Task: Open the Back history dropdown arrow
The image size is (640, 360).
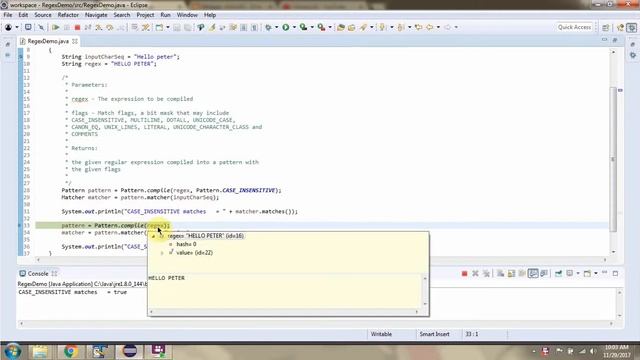Action: pyautogui.click(x=438, y=27)
